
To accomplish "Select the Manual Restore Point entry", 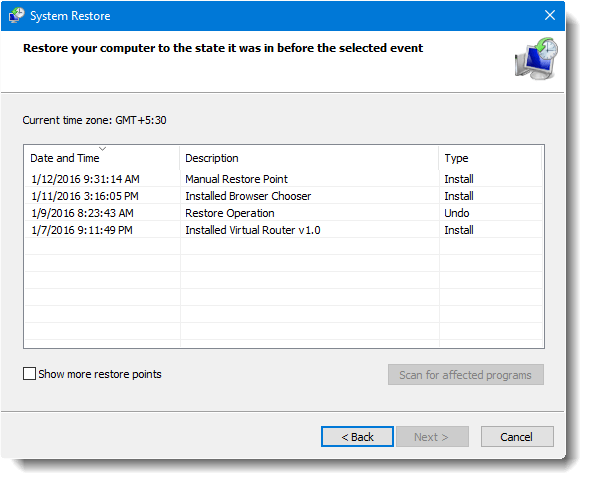I will (x=283, y=179).
